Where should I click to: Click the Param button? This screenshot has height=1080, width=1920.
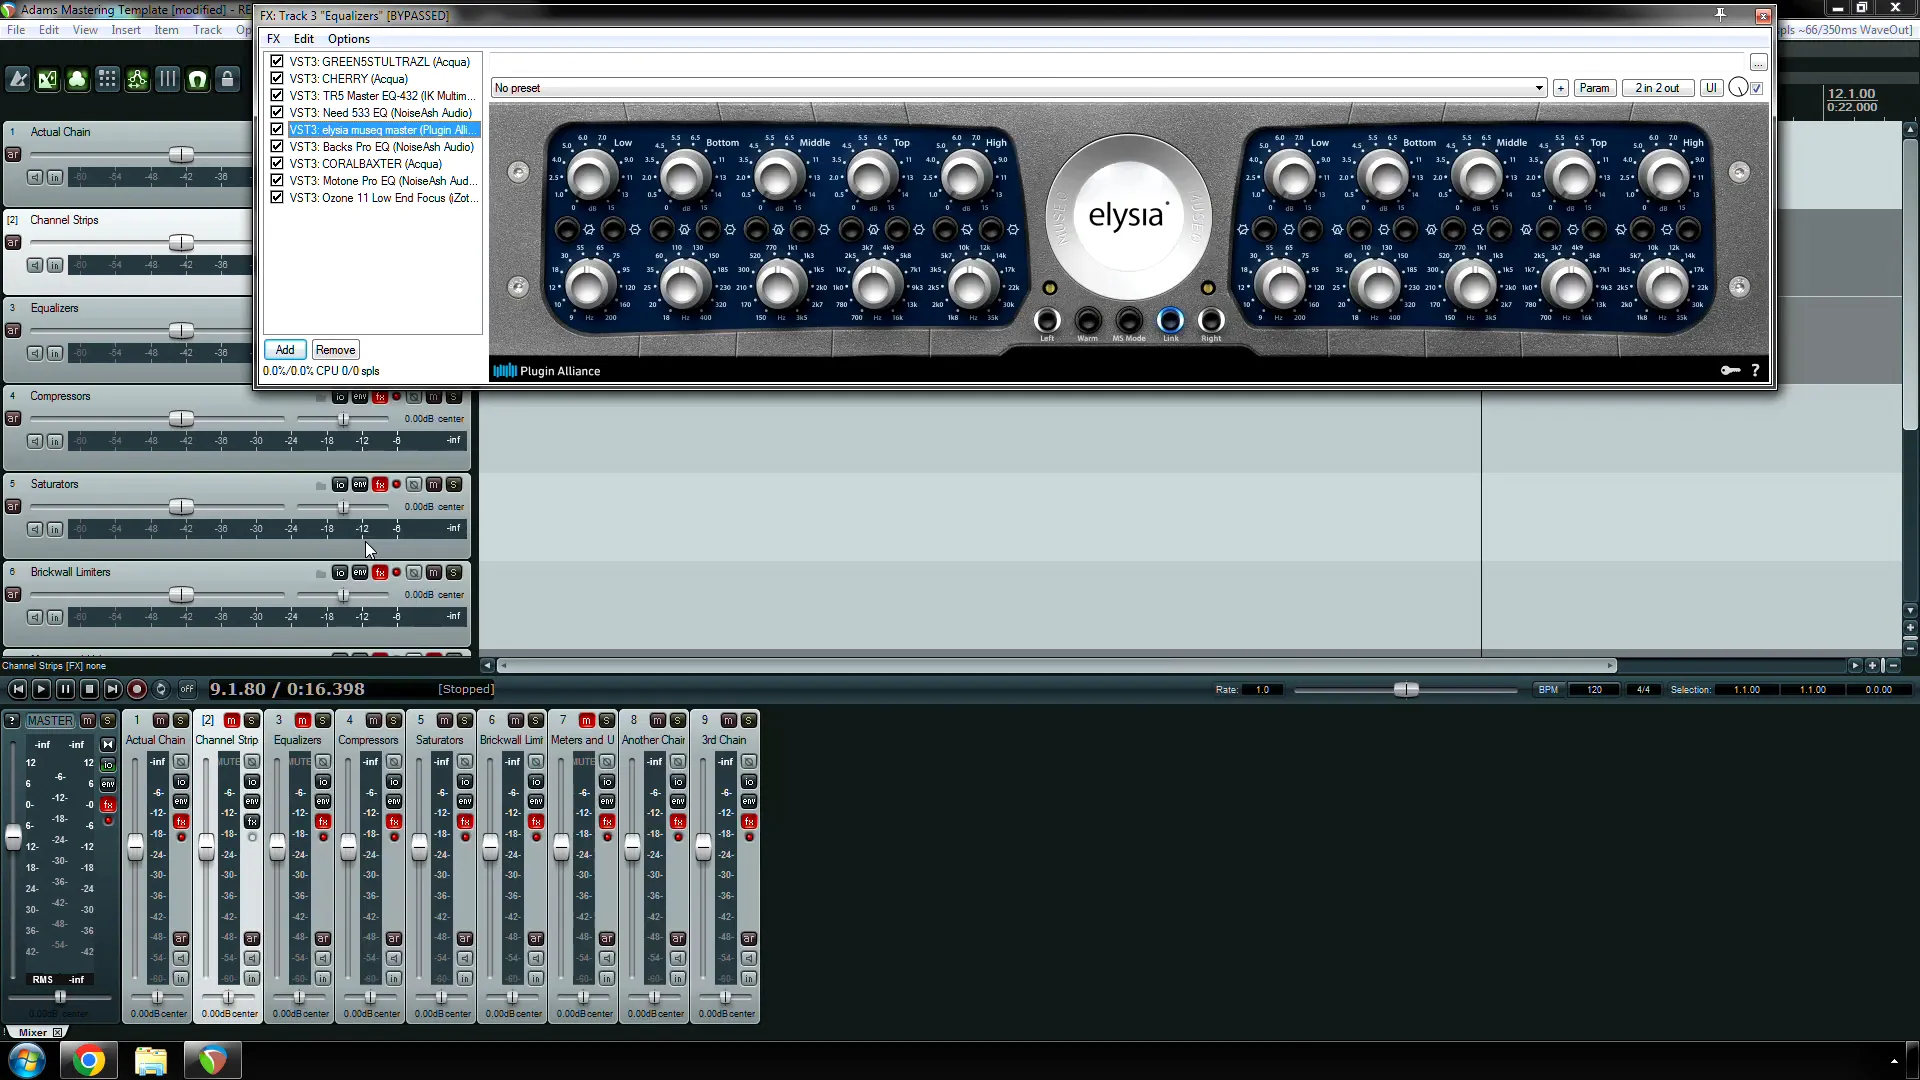pyautogui.click(x=1595, y=88)
